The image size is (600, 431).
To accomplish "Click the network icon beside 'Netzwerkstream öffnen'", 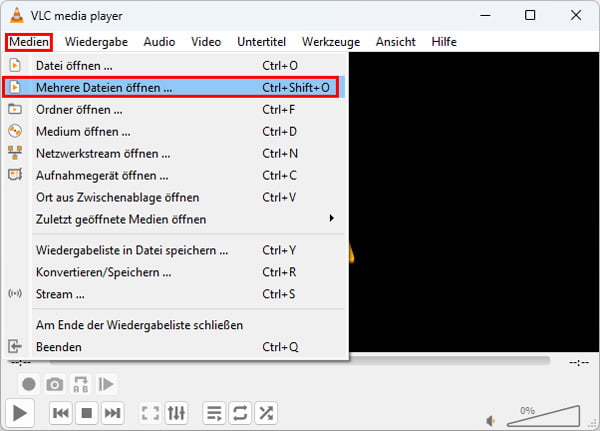I will tap(15, 153).
